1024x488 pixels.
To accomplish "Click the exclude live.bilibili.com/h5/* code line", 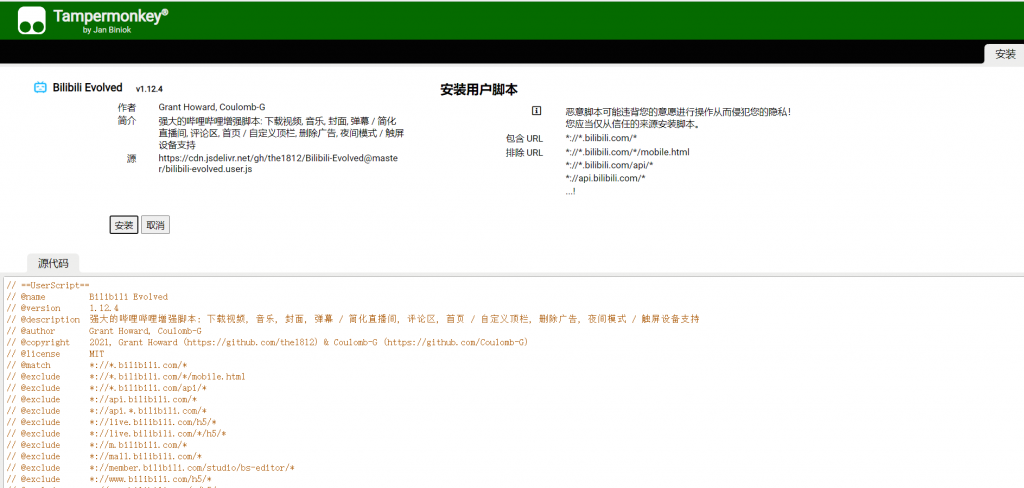I will tap(111, 422).
